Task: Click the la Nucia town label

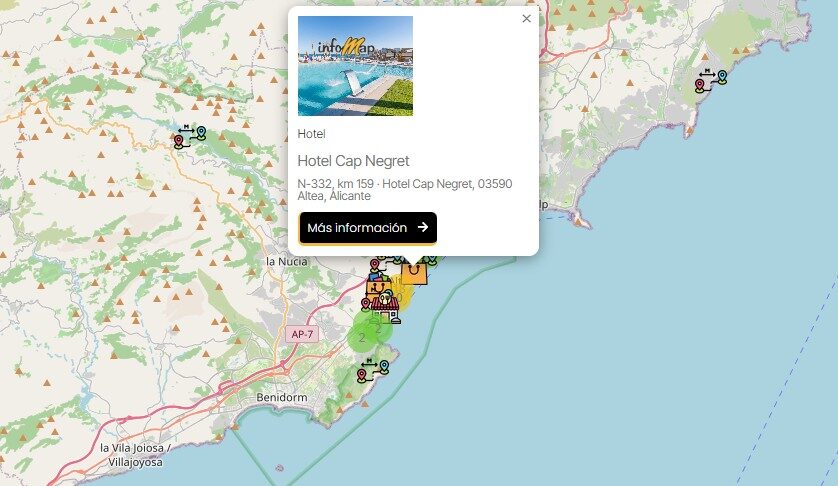Action: 287,261
